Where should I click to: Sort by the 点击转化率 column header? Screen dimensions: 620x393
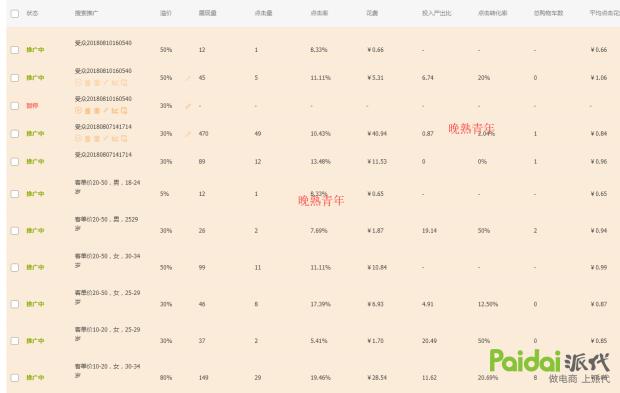[x=492, y=13]
